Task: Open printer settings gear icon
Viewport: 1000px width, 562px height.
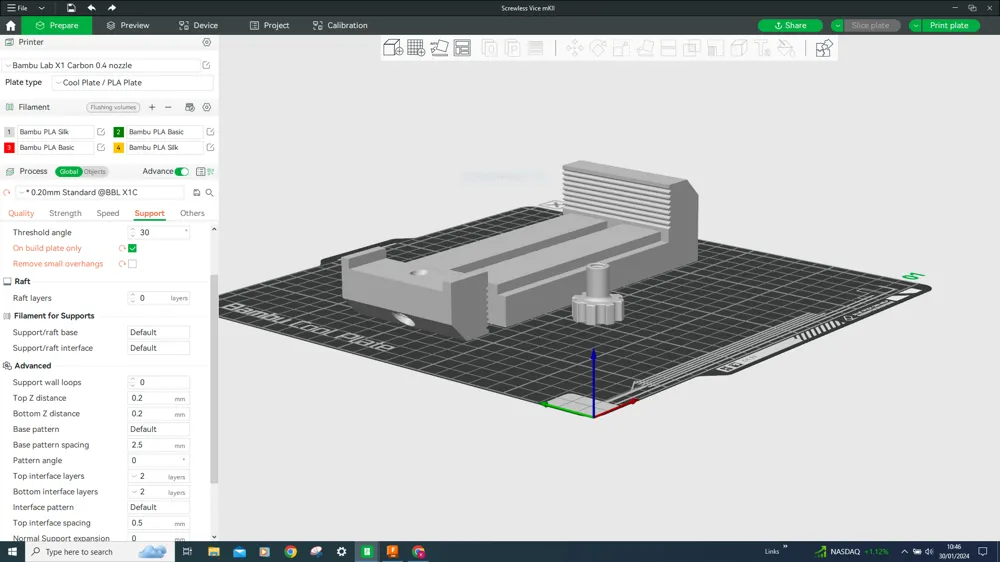Action: pos(207,43)
